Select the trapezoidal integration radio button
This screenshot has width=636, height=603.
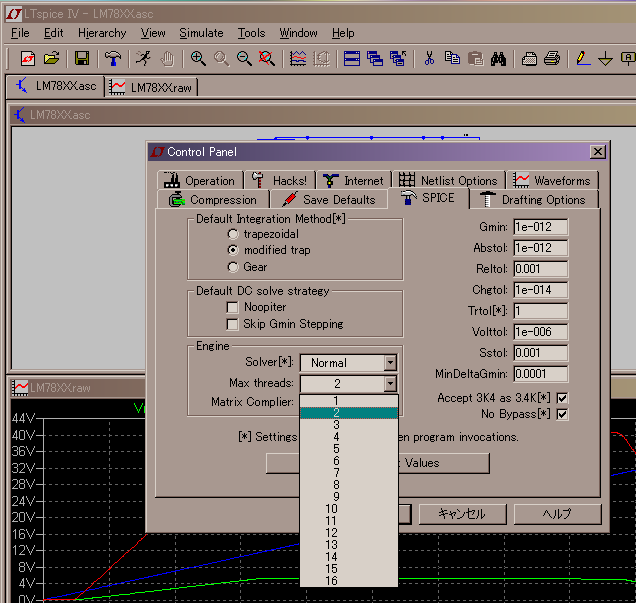(x=233, y=234)
